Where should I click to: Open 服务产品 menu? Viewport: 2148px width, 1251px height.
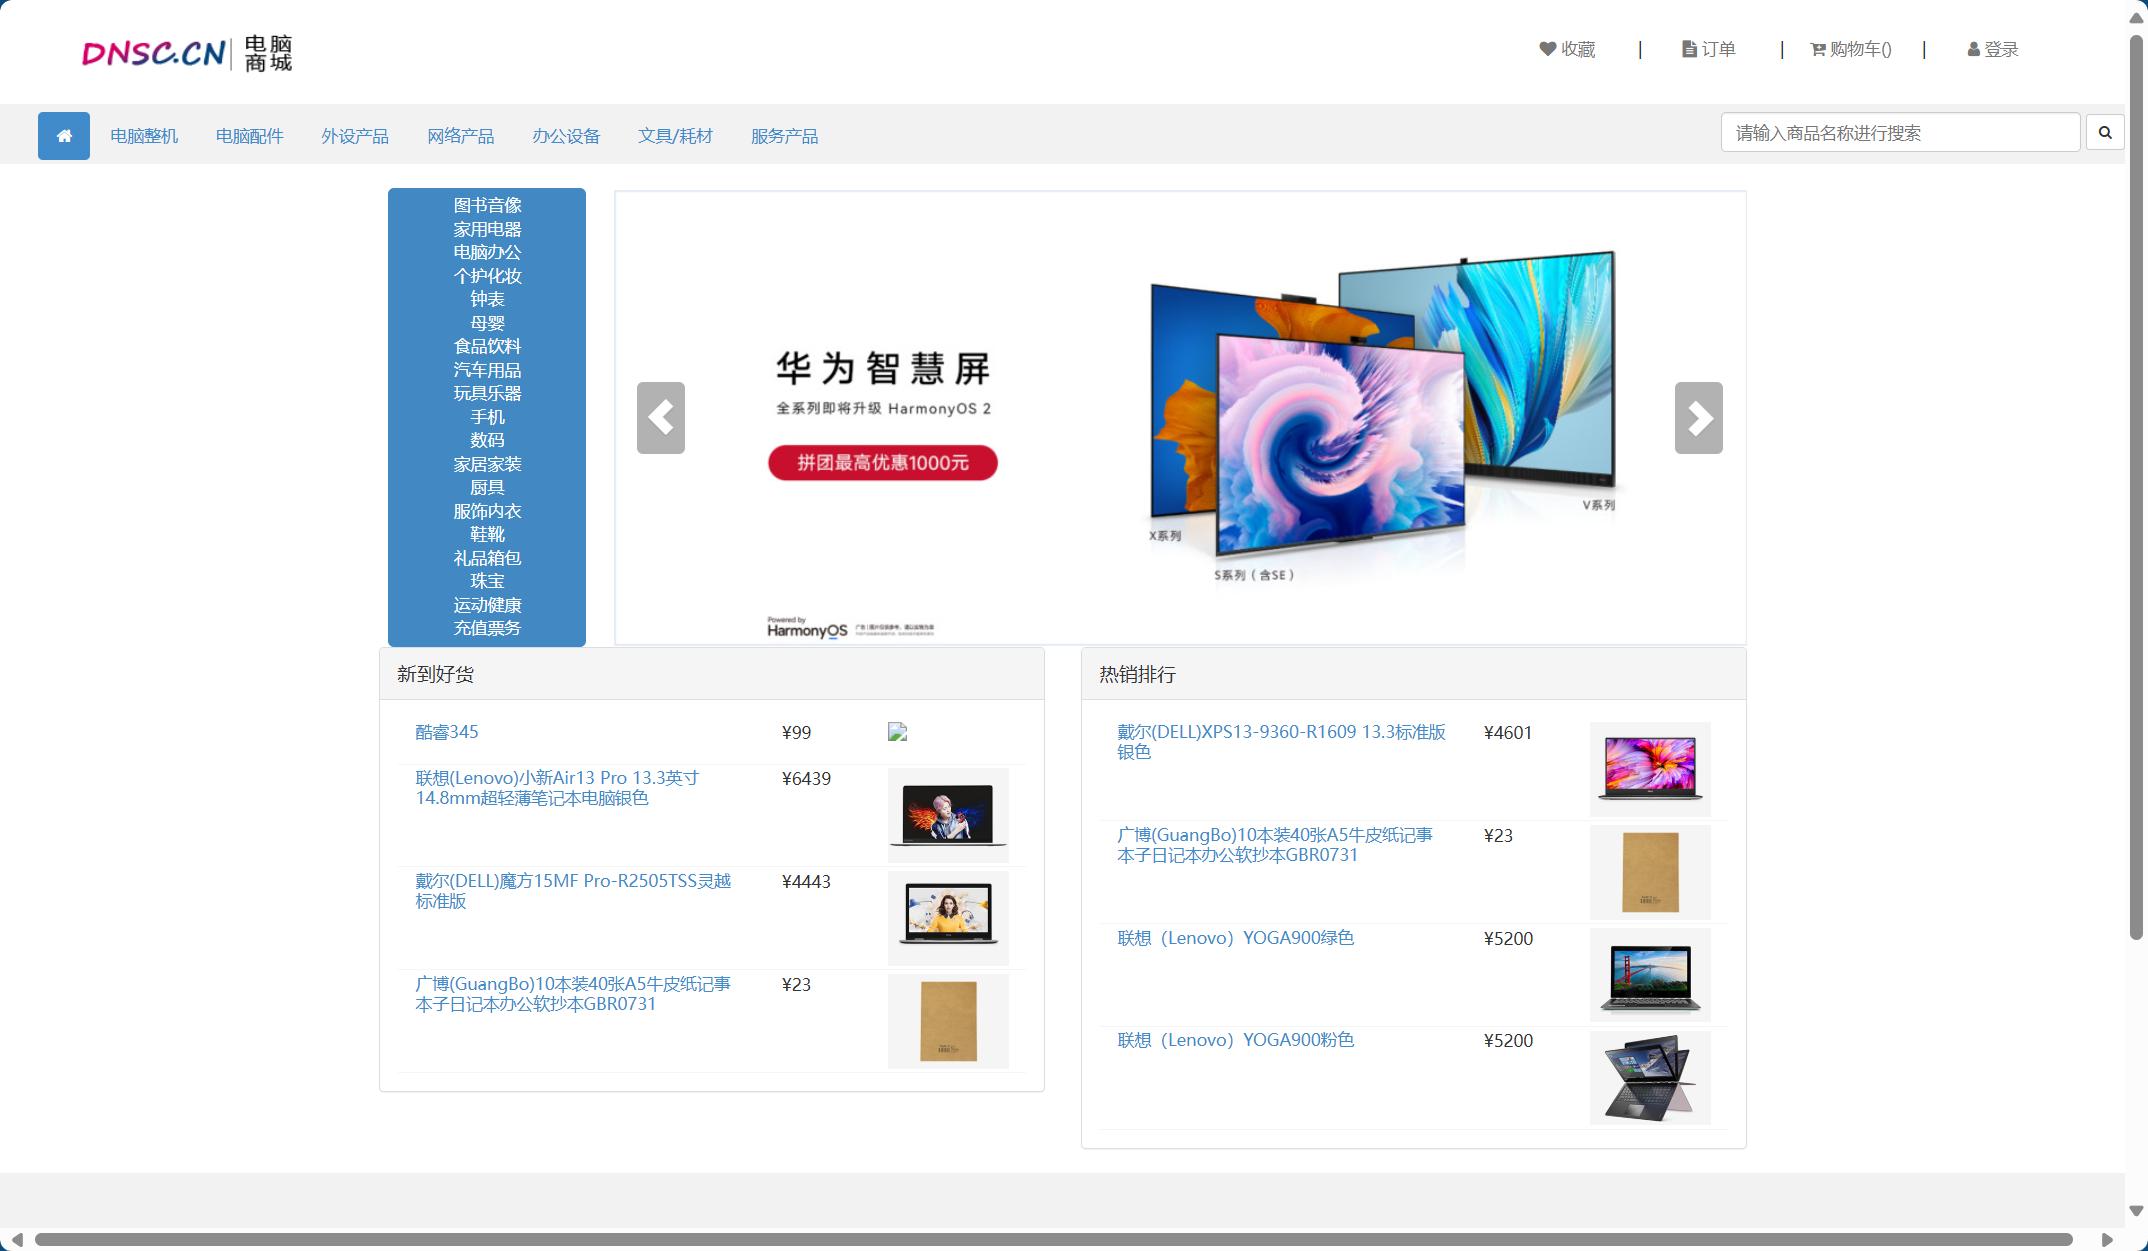[785, 136]
